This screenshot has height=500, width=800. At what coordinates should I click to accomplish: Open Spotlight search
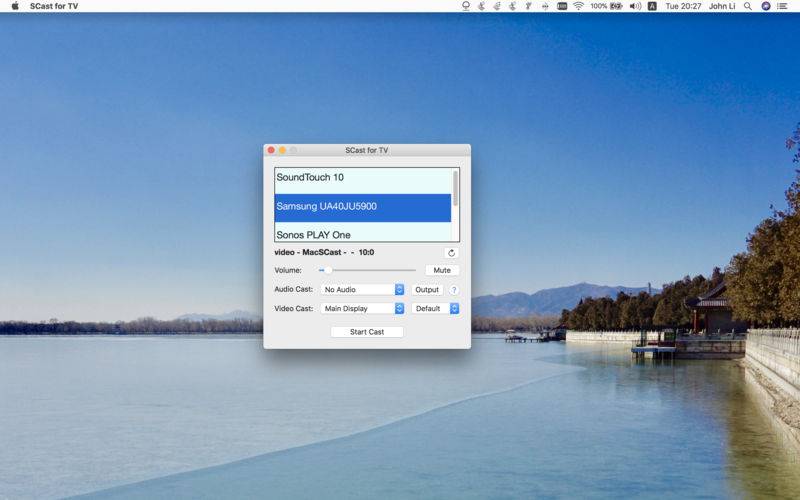(747, 6)
